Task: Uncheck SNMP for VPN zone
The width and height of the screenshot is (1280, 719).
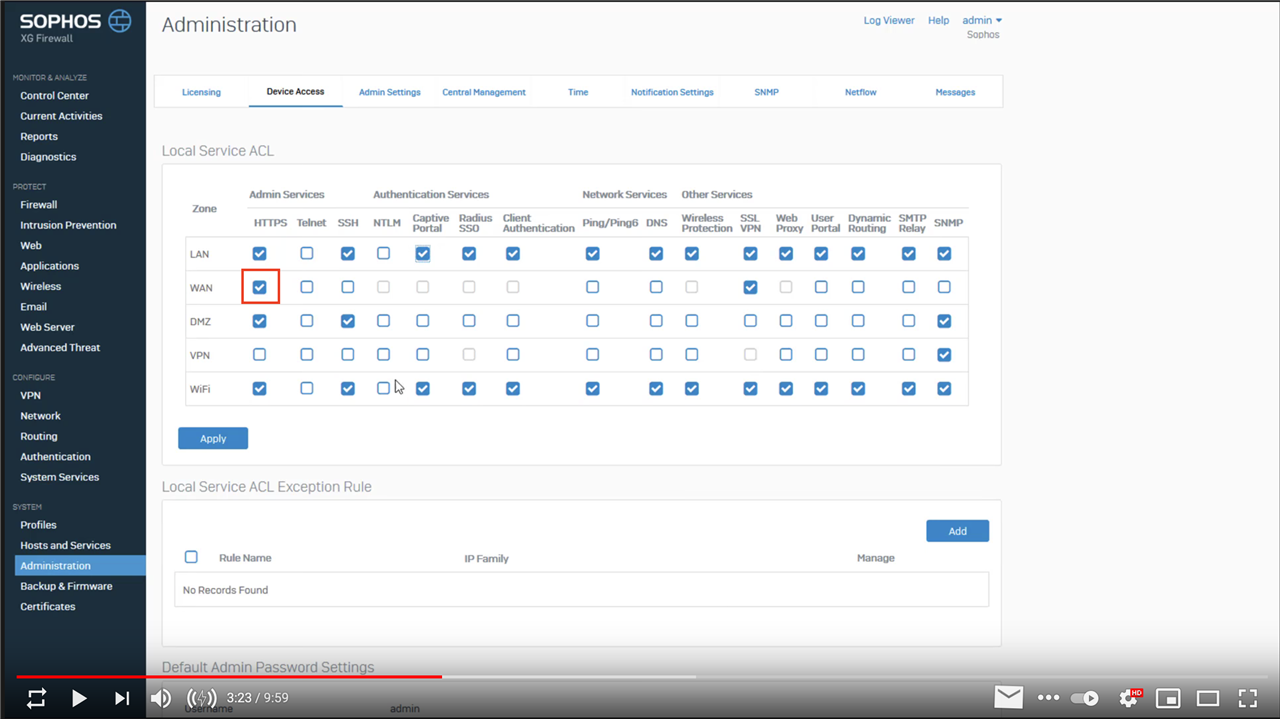Action: pyautogui.click(x=944, y=355)
